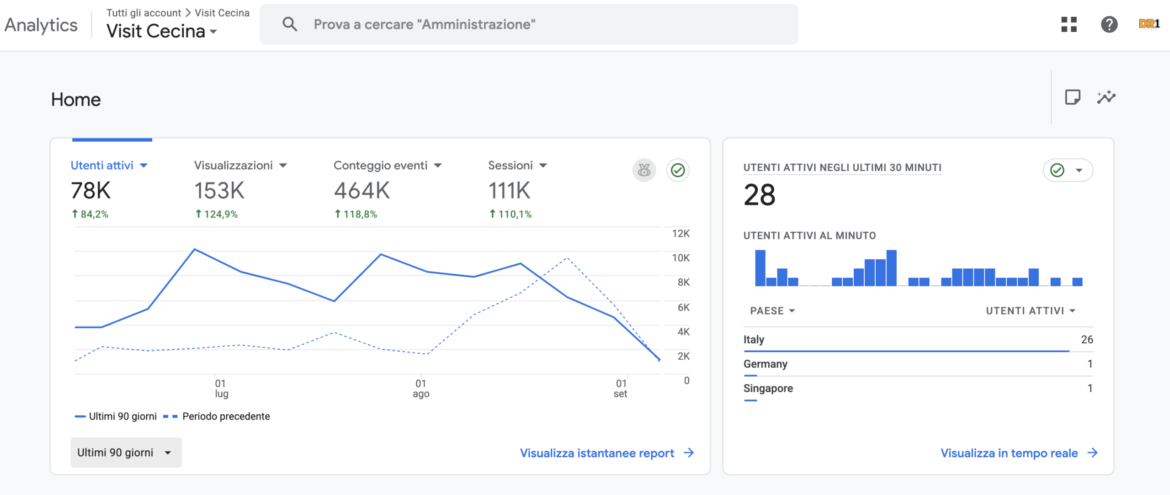Open the Utenti attivi column dropdown in realtime table
Image resolution: width=1170 pixels, height=495 pixels.
(1030, 311)
